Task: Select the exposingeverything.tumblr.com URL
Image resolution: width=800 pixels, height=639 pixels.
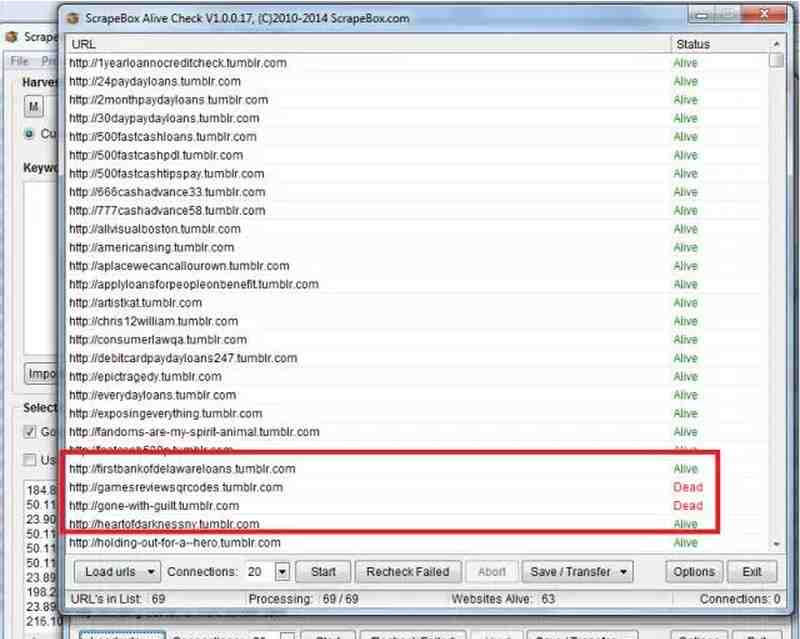Action: (x=166, y=413)
